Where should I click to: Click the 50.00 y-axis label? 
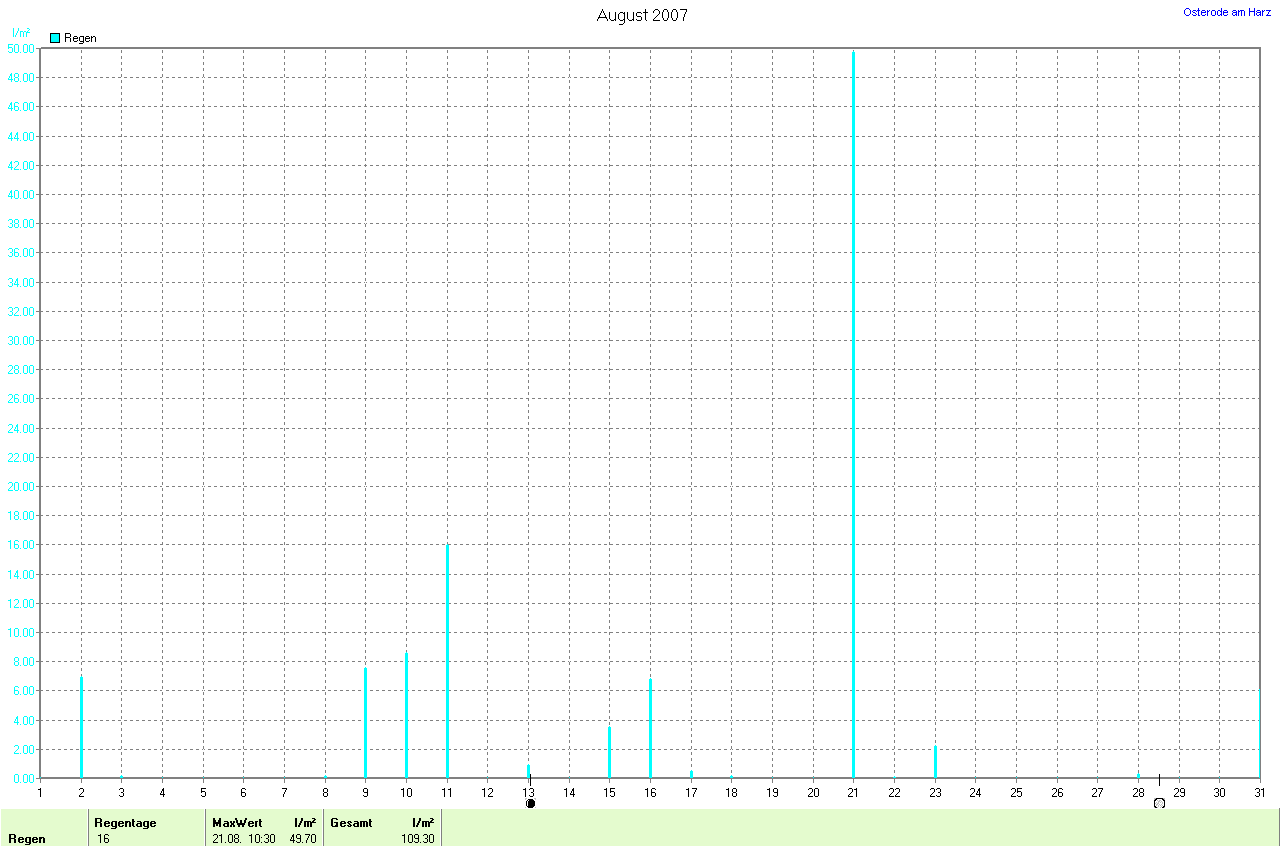(x=21, y=48)
